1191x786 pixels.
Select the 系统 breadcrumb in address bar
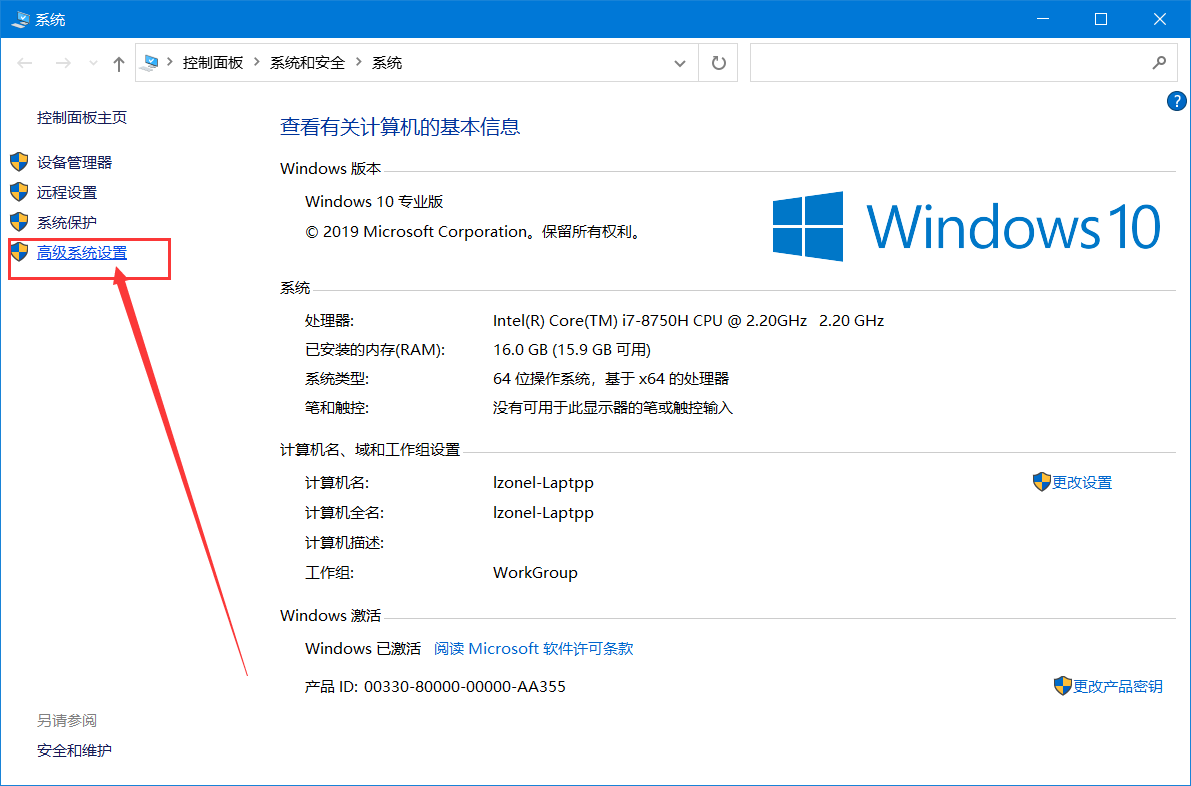coord(387,63)
